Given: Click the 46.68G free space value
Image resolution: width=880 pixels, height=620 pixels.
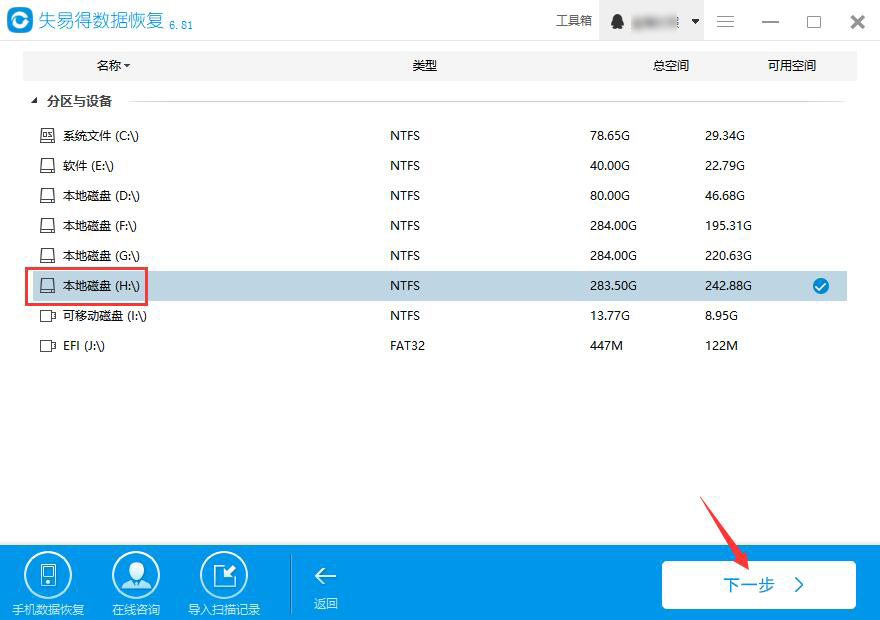Looking at the screenshot, I should [x=725, y=196].
